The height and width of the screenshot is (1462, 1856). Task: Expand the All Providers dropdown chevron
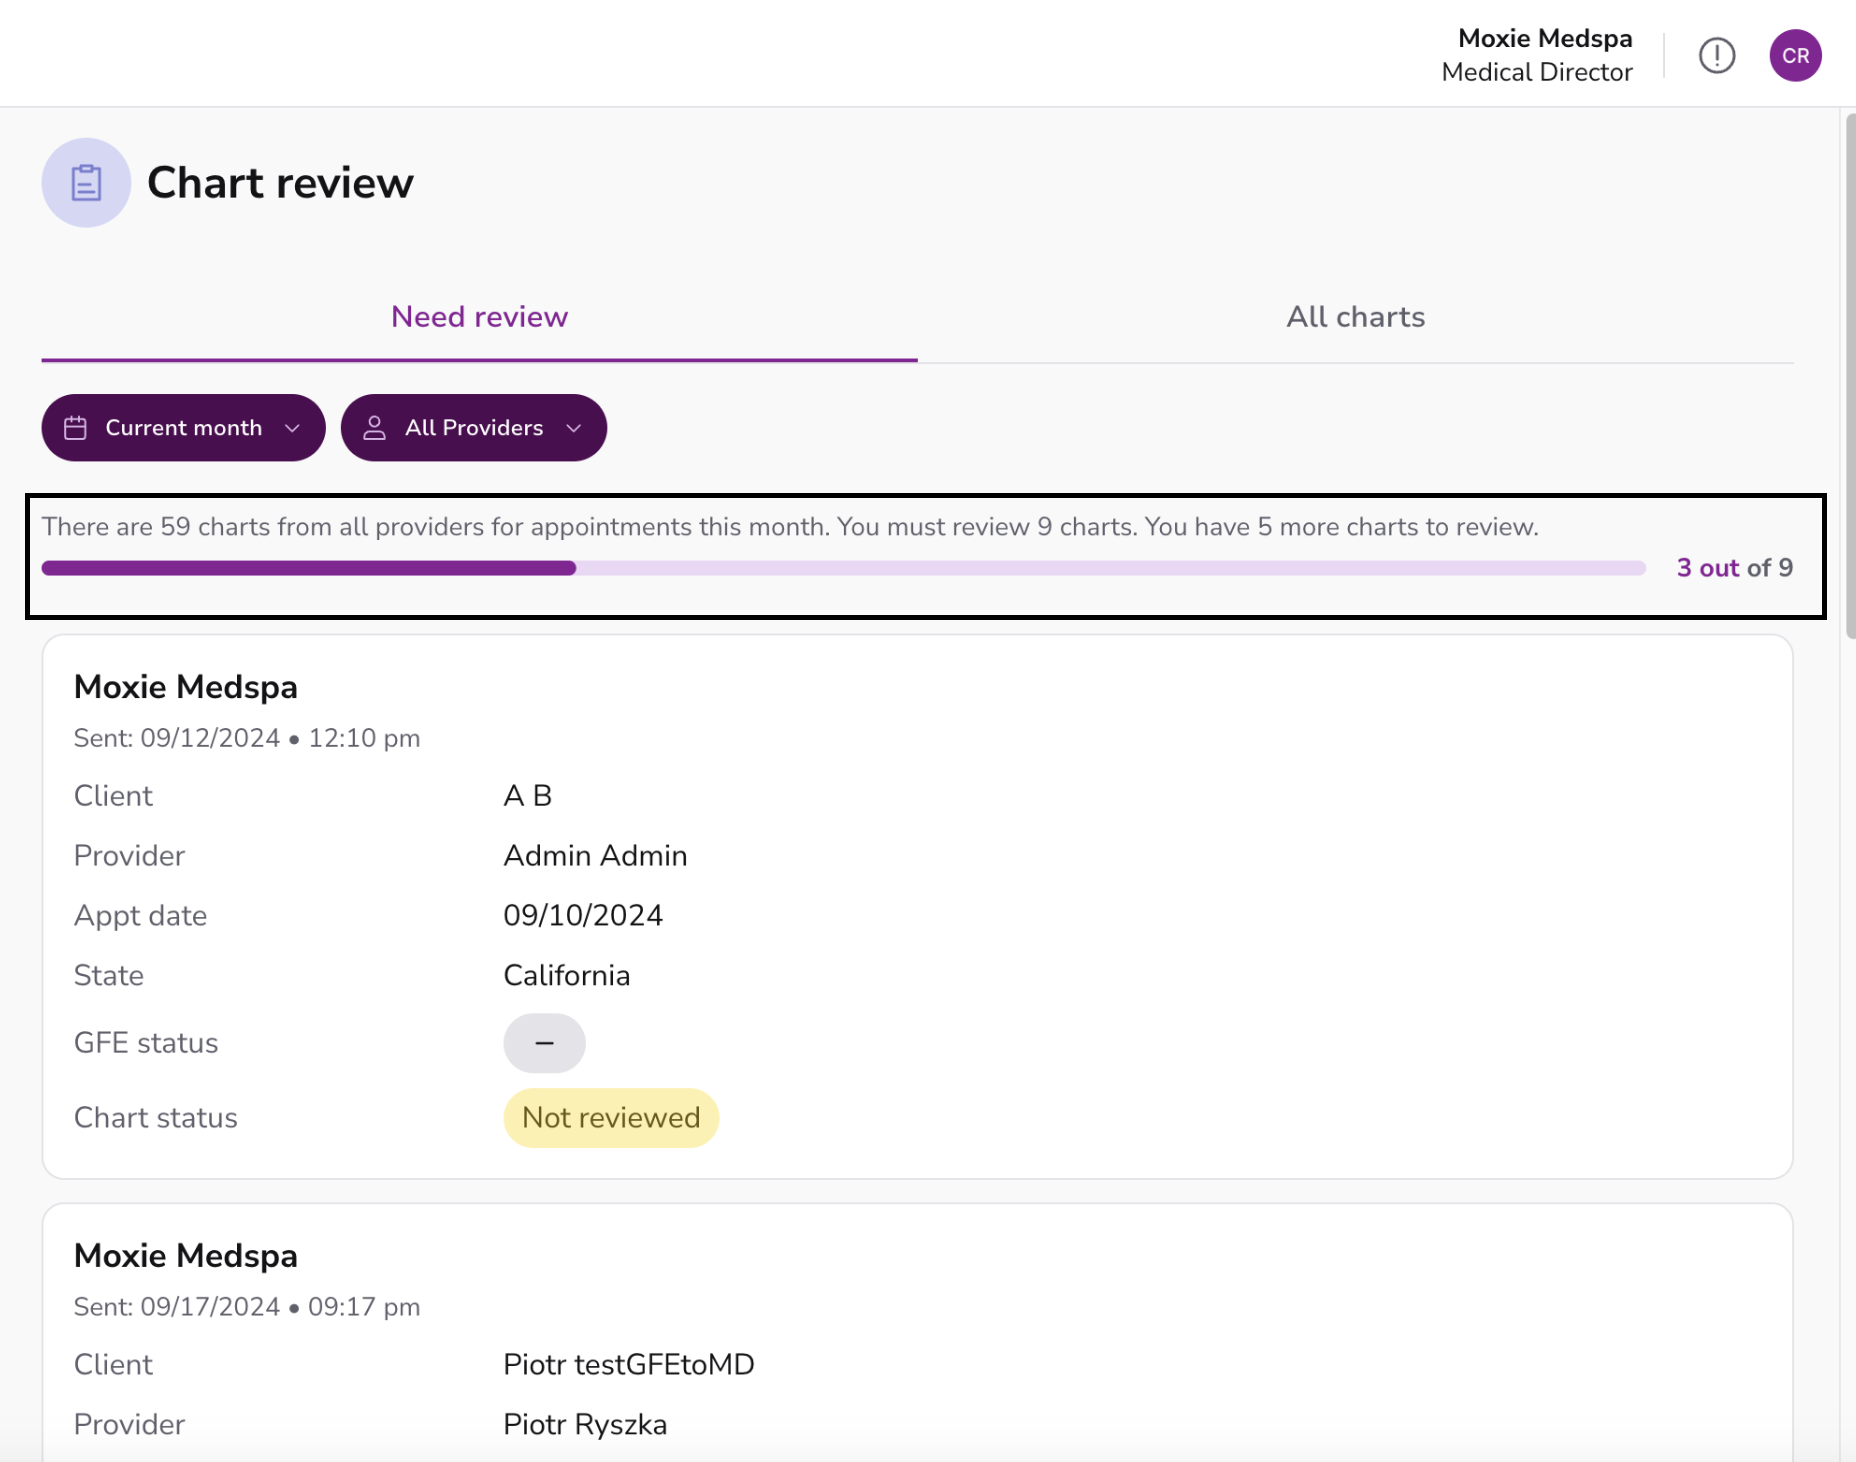tap(573, 428)
